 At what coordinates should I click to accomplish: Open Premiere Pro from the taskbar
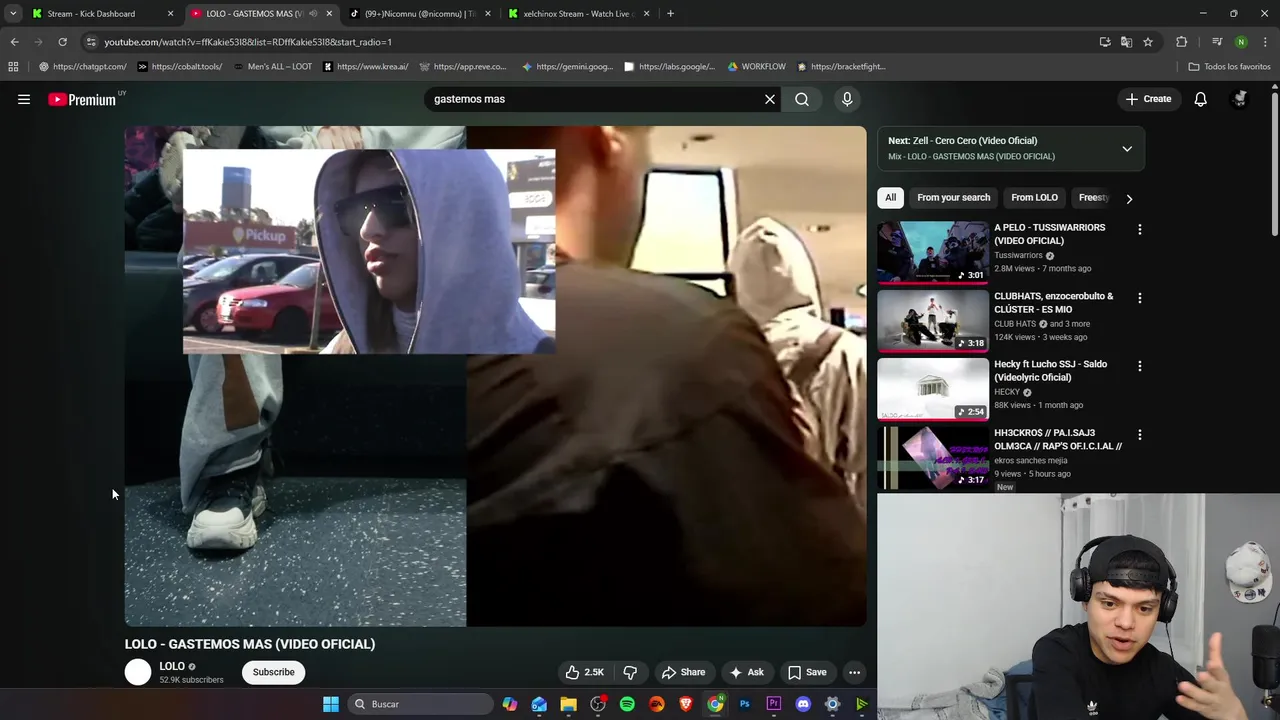click(773, 704)
